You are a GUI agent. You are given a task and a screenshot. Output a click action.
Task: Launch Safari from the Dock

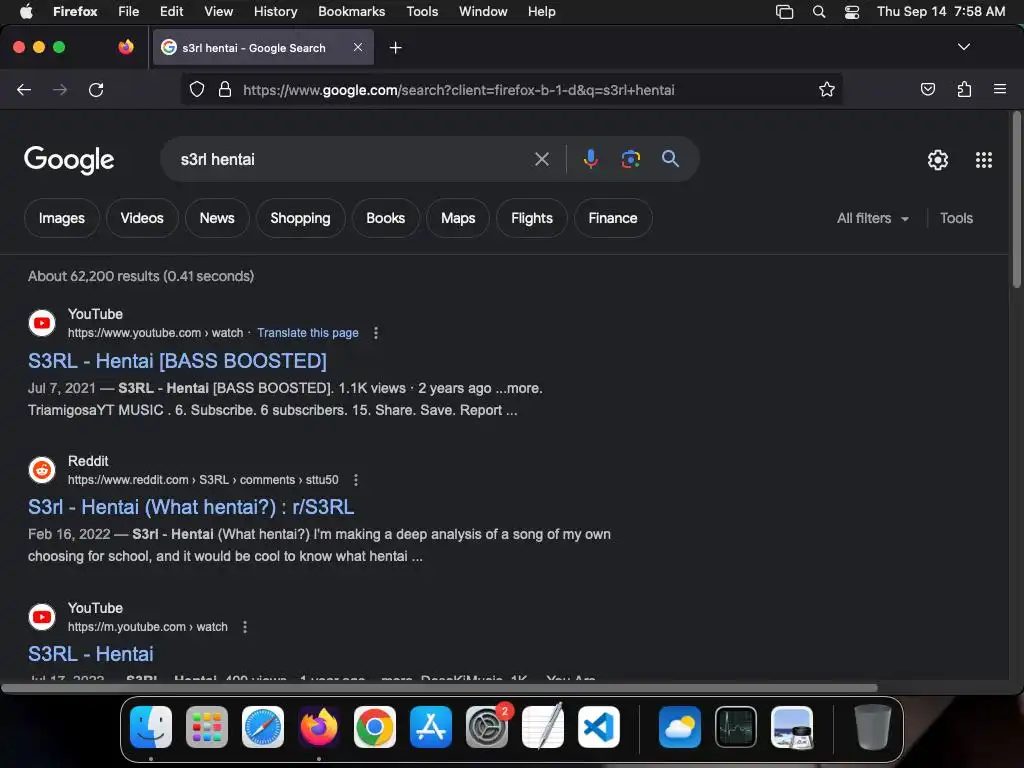pyautogui.click(x=263, y=727)
